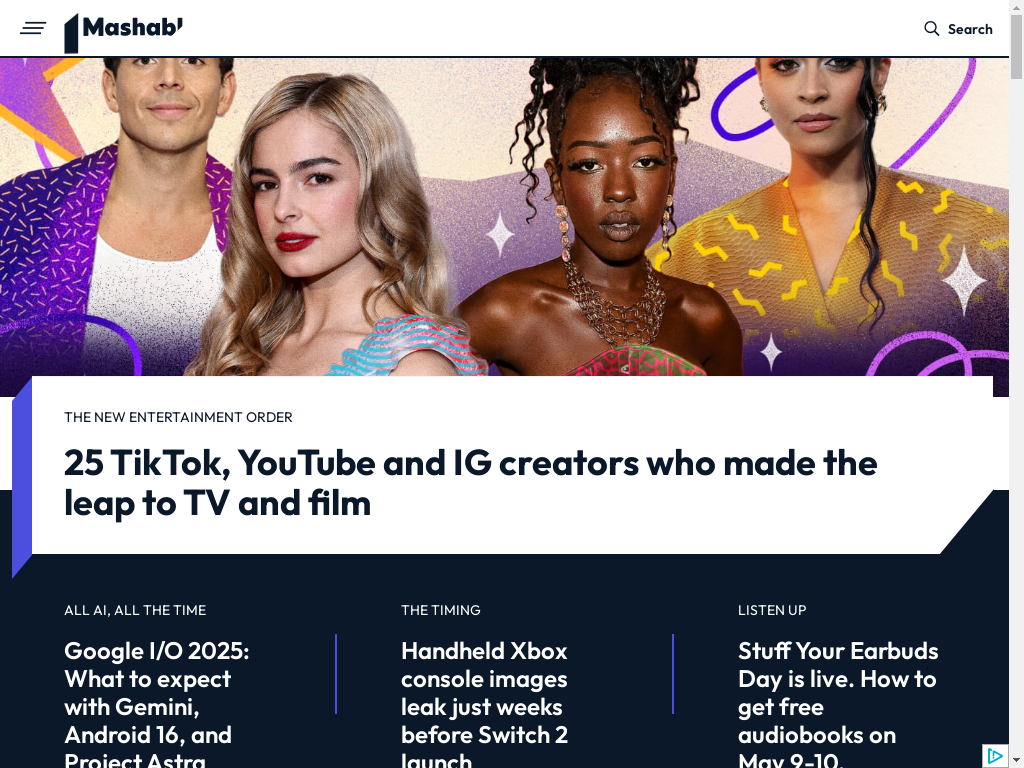The image size is (1024, 768).
Task: Click the magnifying glass search icon
Action: (931, 29)
